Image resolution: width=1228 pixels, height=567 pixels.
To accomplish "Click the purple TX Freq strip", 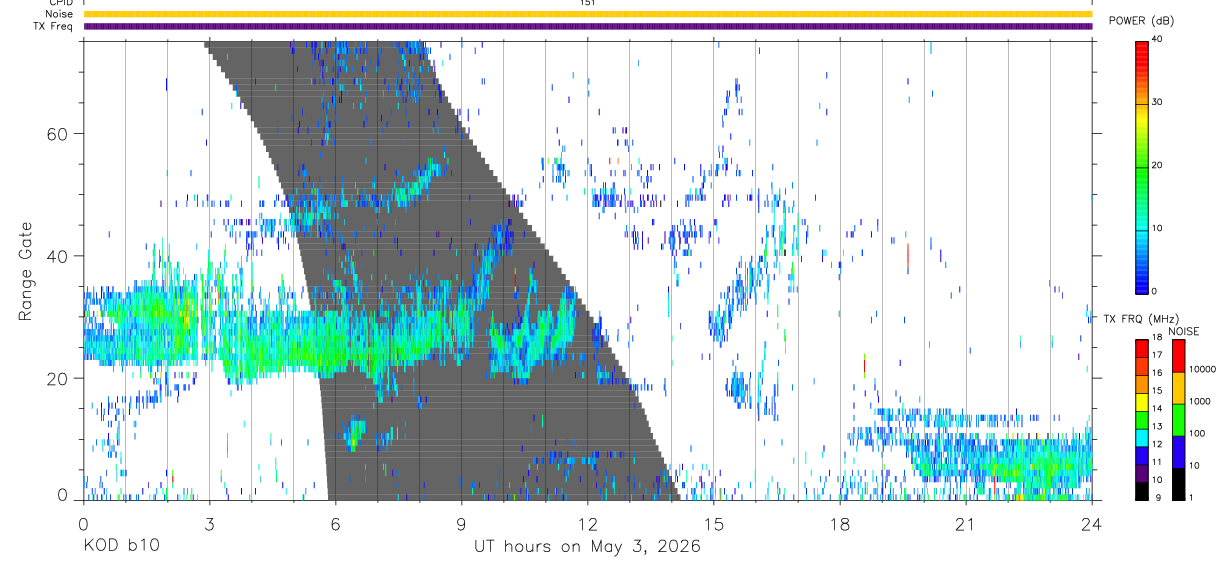I will tap(587, 27).
